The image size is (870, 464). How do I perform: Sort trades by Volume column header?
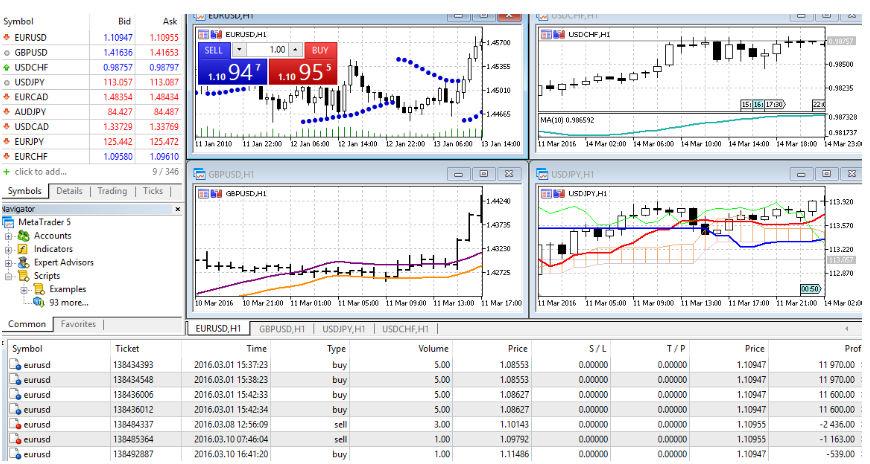[433, 349]
